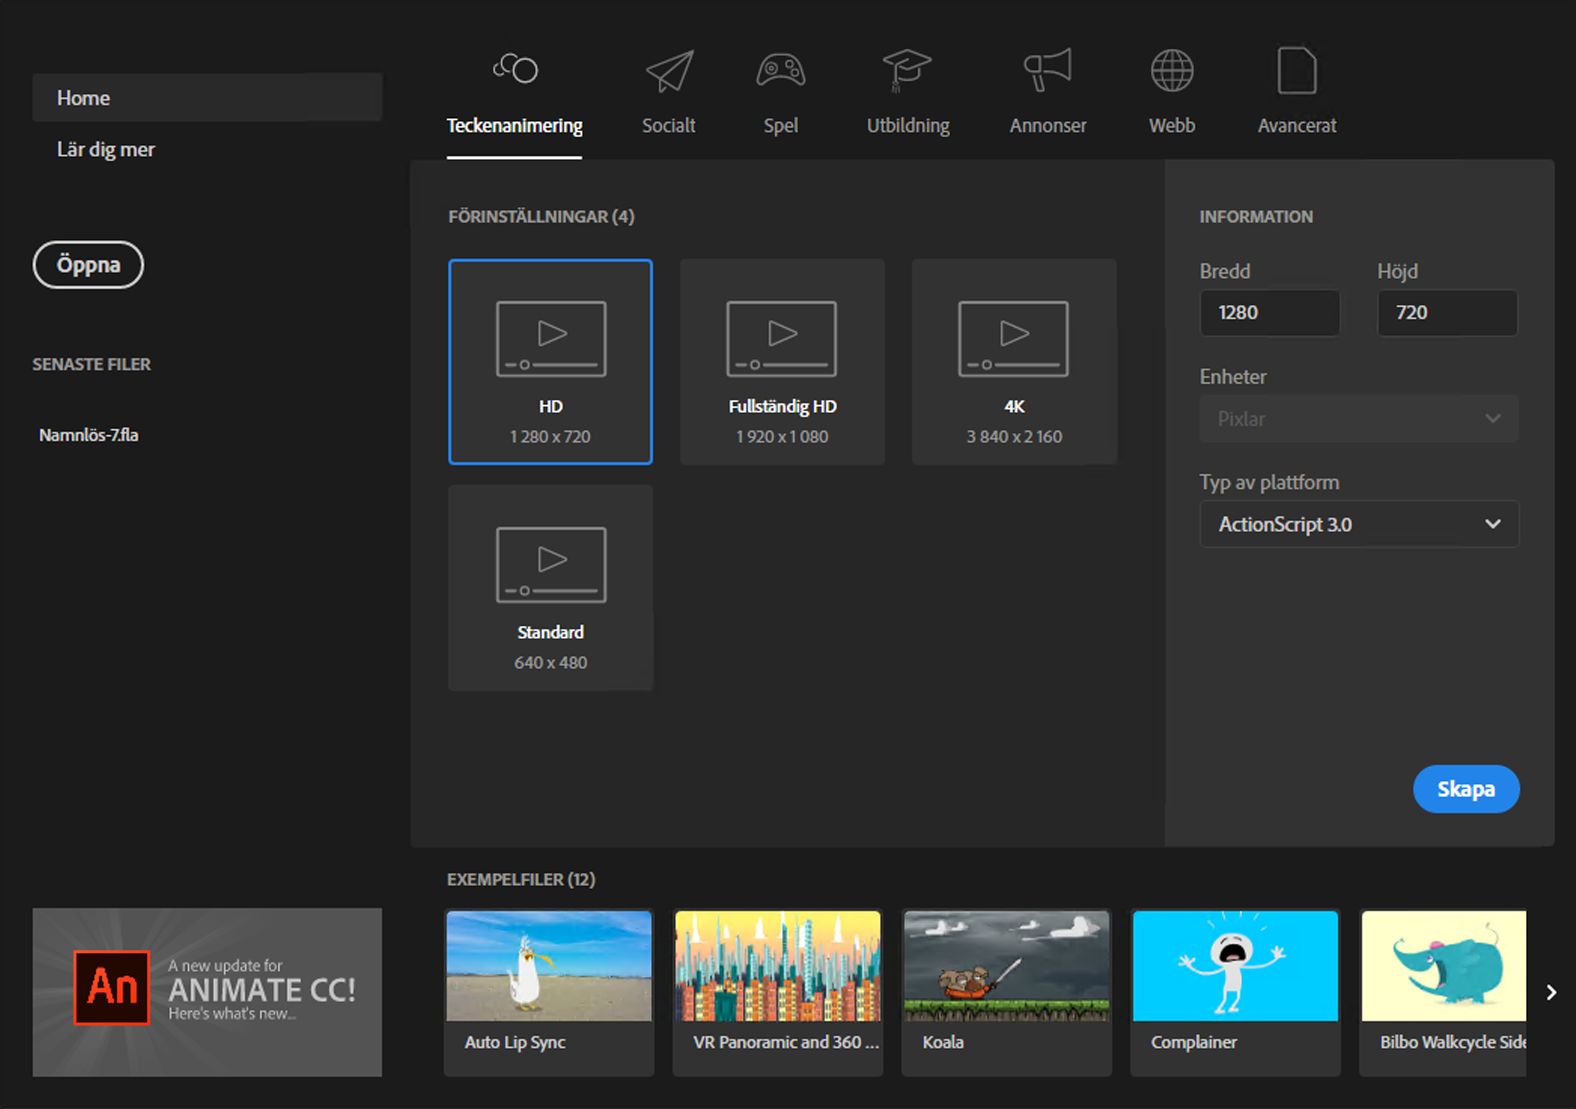Open the Complainer example file
The height and width of the screenshot is (1109, 1576).
[x=1236, y=992]
